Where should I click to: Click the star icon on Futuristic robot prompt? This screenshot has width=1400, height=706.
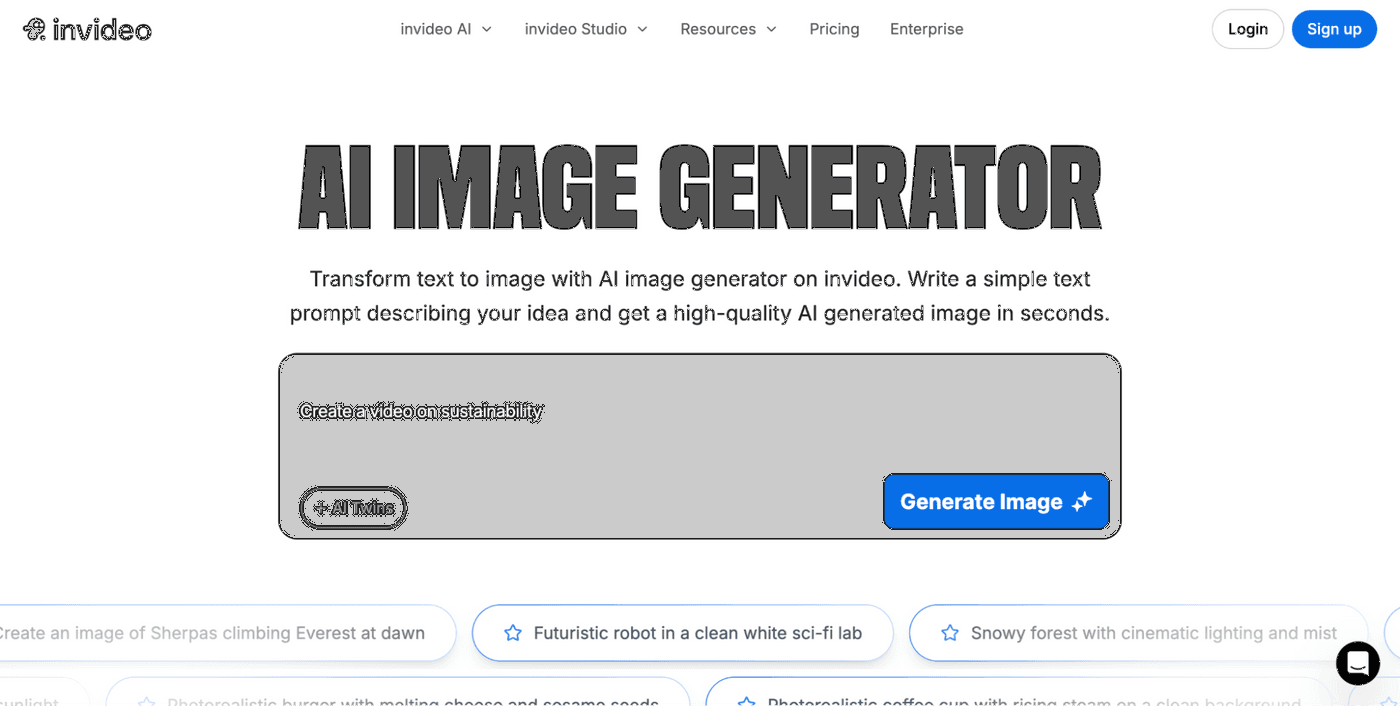coord(513,633)
